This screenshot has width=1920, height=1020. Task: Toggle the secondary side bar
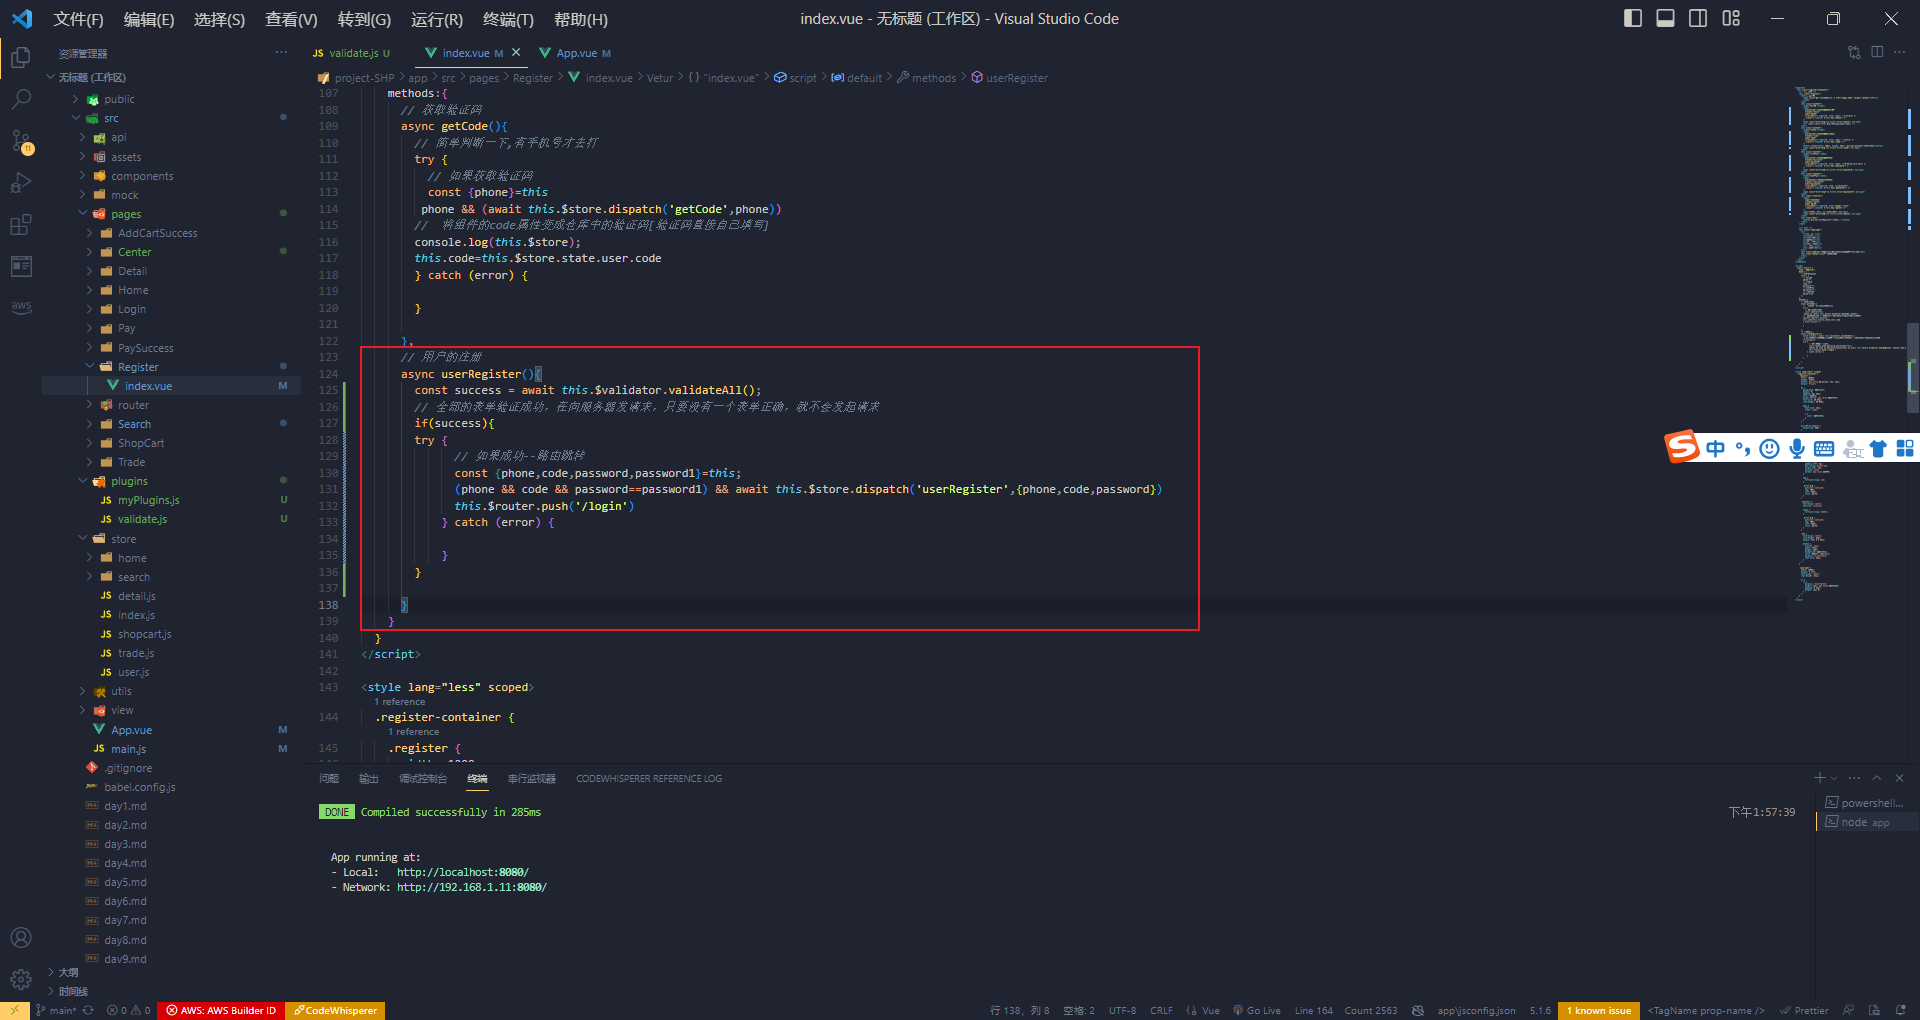[x=1698, y=18]
